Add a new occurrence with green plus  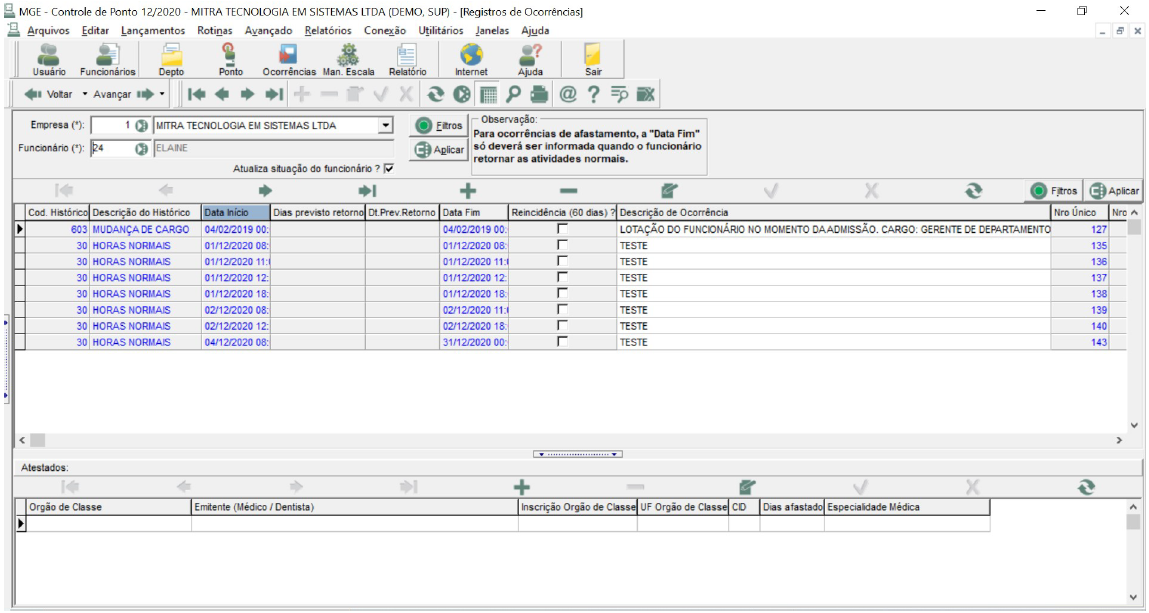point(468,190)
